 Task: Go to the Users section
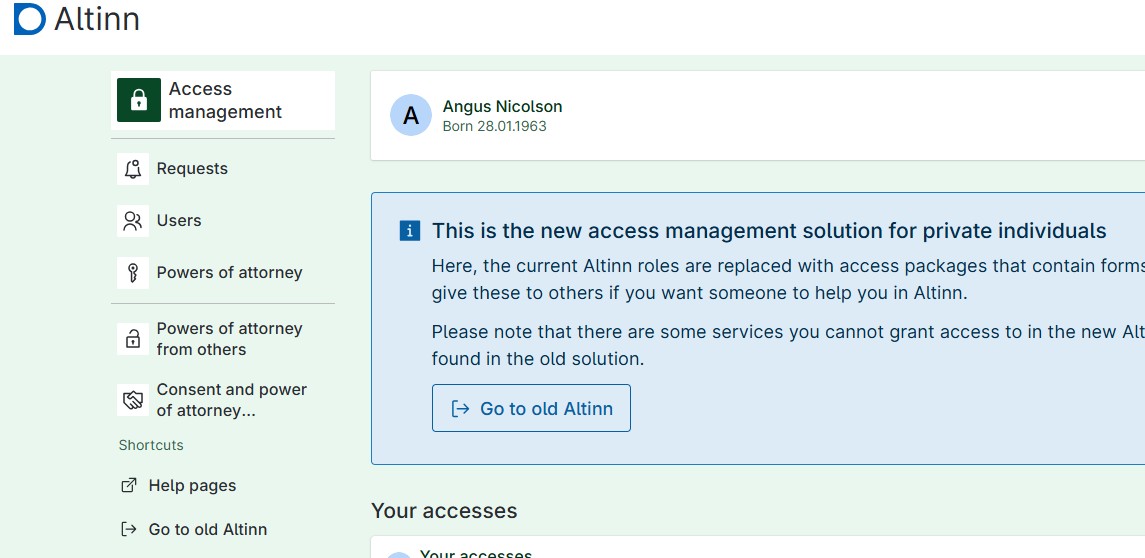(223, 221)
